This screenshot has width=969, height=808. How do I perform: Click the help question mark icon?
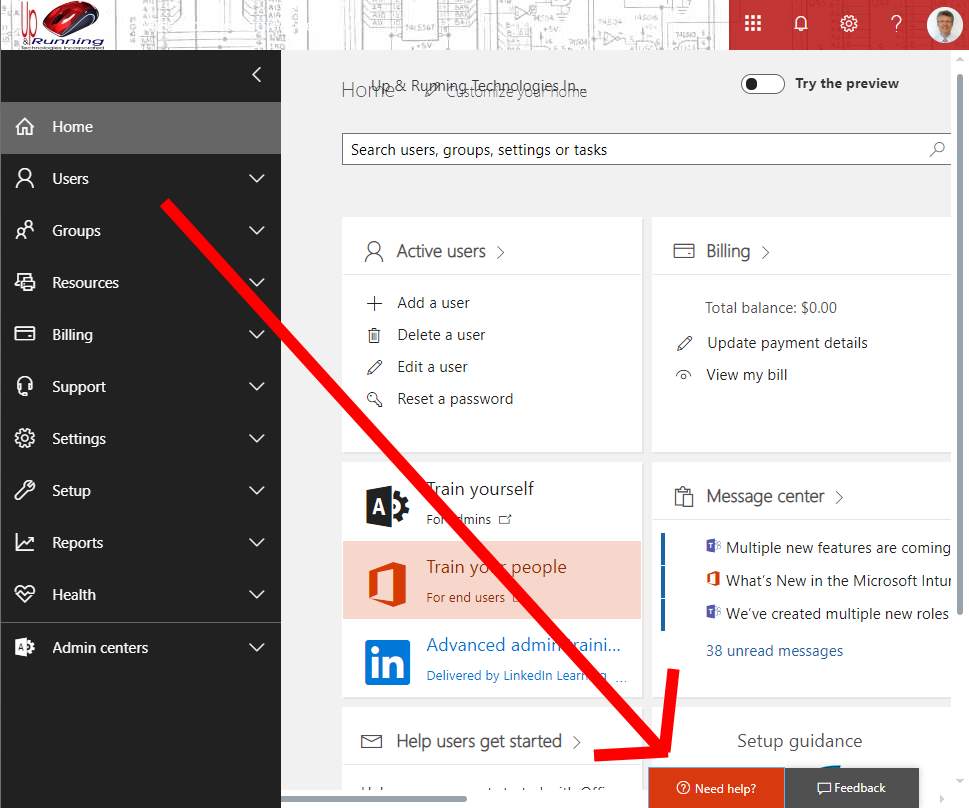click(x=897, y=24)
